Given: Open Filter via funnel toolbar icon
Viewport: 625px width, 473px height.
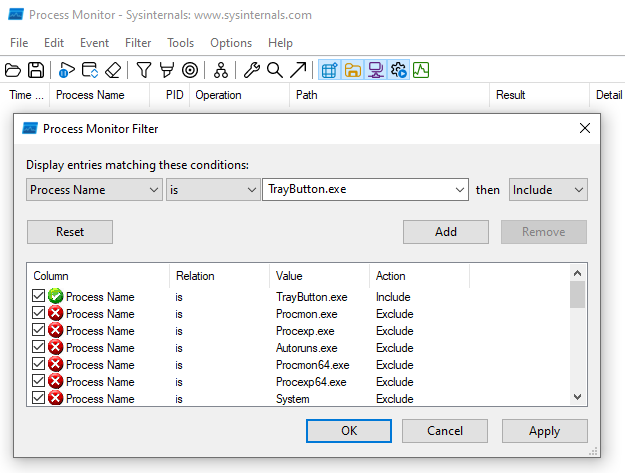Looking at the screenshot, I should pyautogui.click(x=143, y=70).
